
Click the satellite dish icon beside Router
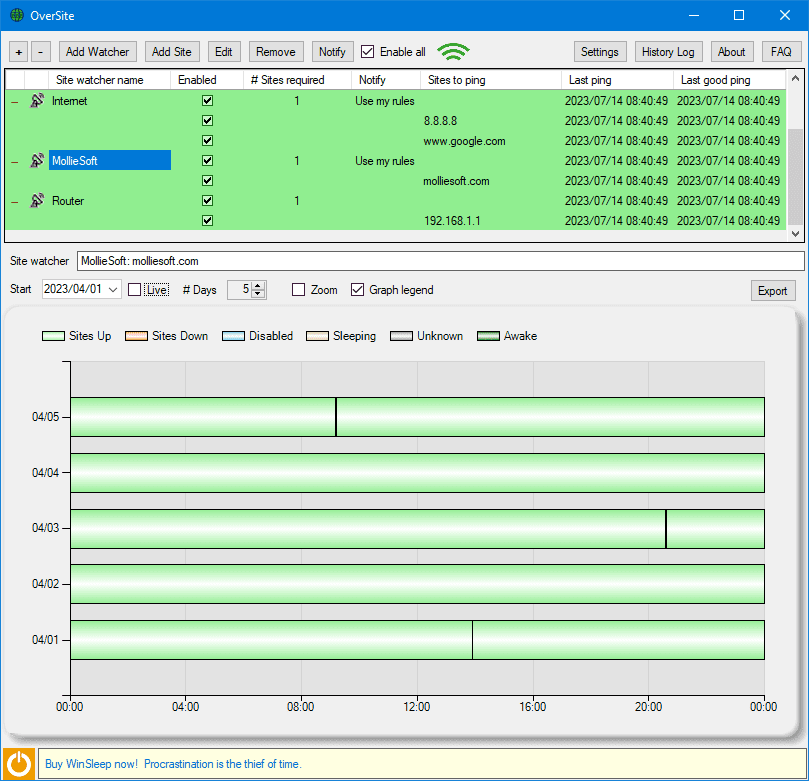pyautogui.click(x=37, y=200)
